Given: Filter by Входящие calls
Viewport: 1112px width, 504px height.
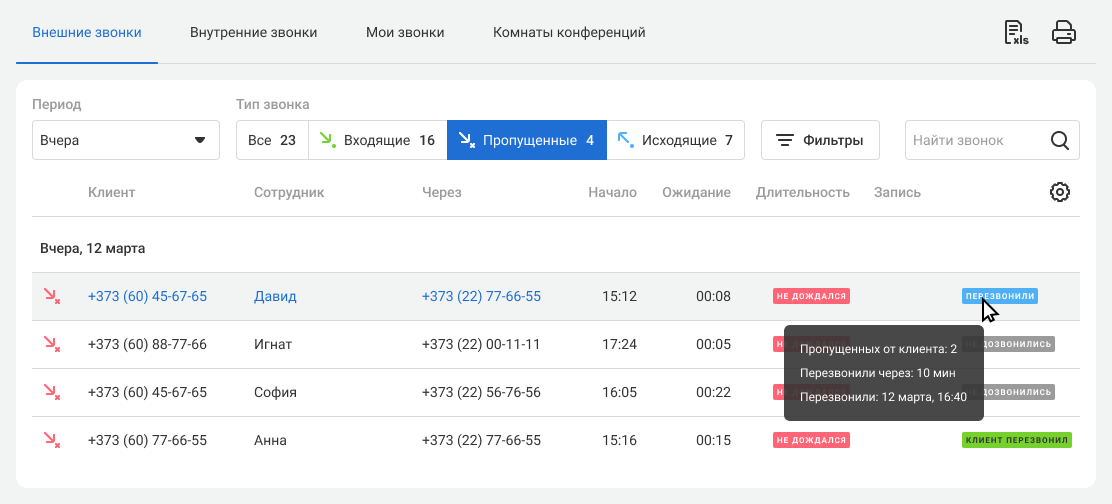Looking at the screenshot, I should (377, 141).
